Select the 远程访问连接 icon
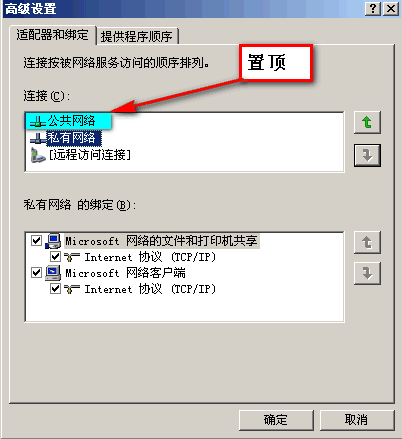Viewport: 402px width, 439px height. pyautogui.click(x=38, y=155)
